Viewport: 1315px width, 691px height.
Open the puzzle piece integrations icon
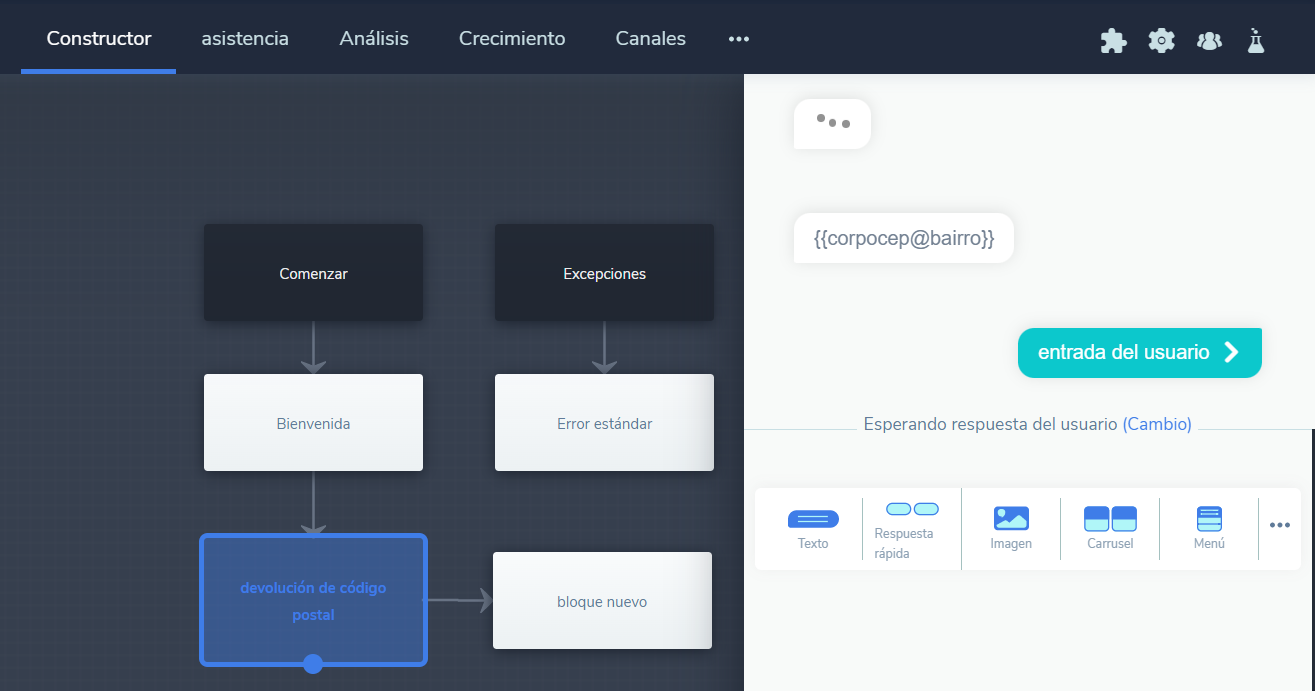(x=1113, y=40)
